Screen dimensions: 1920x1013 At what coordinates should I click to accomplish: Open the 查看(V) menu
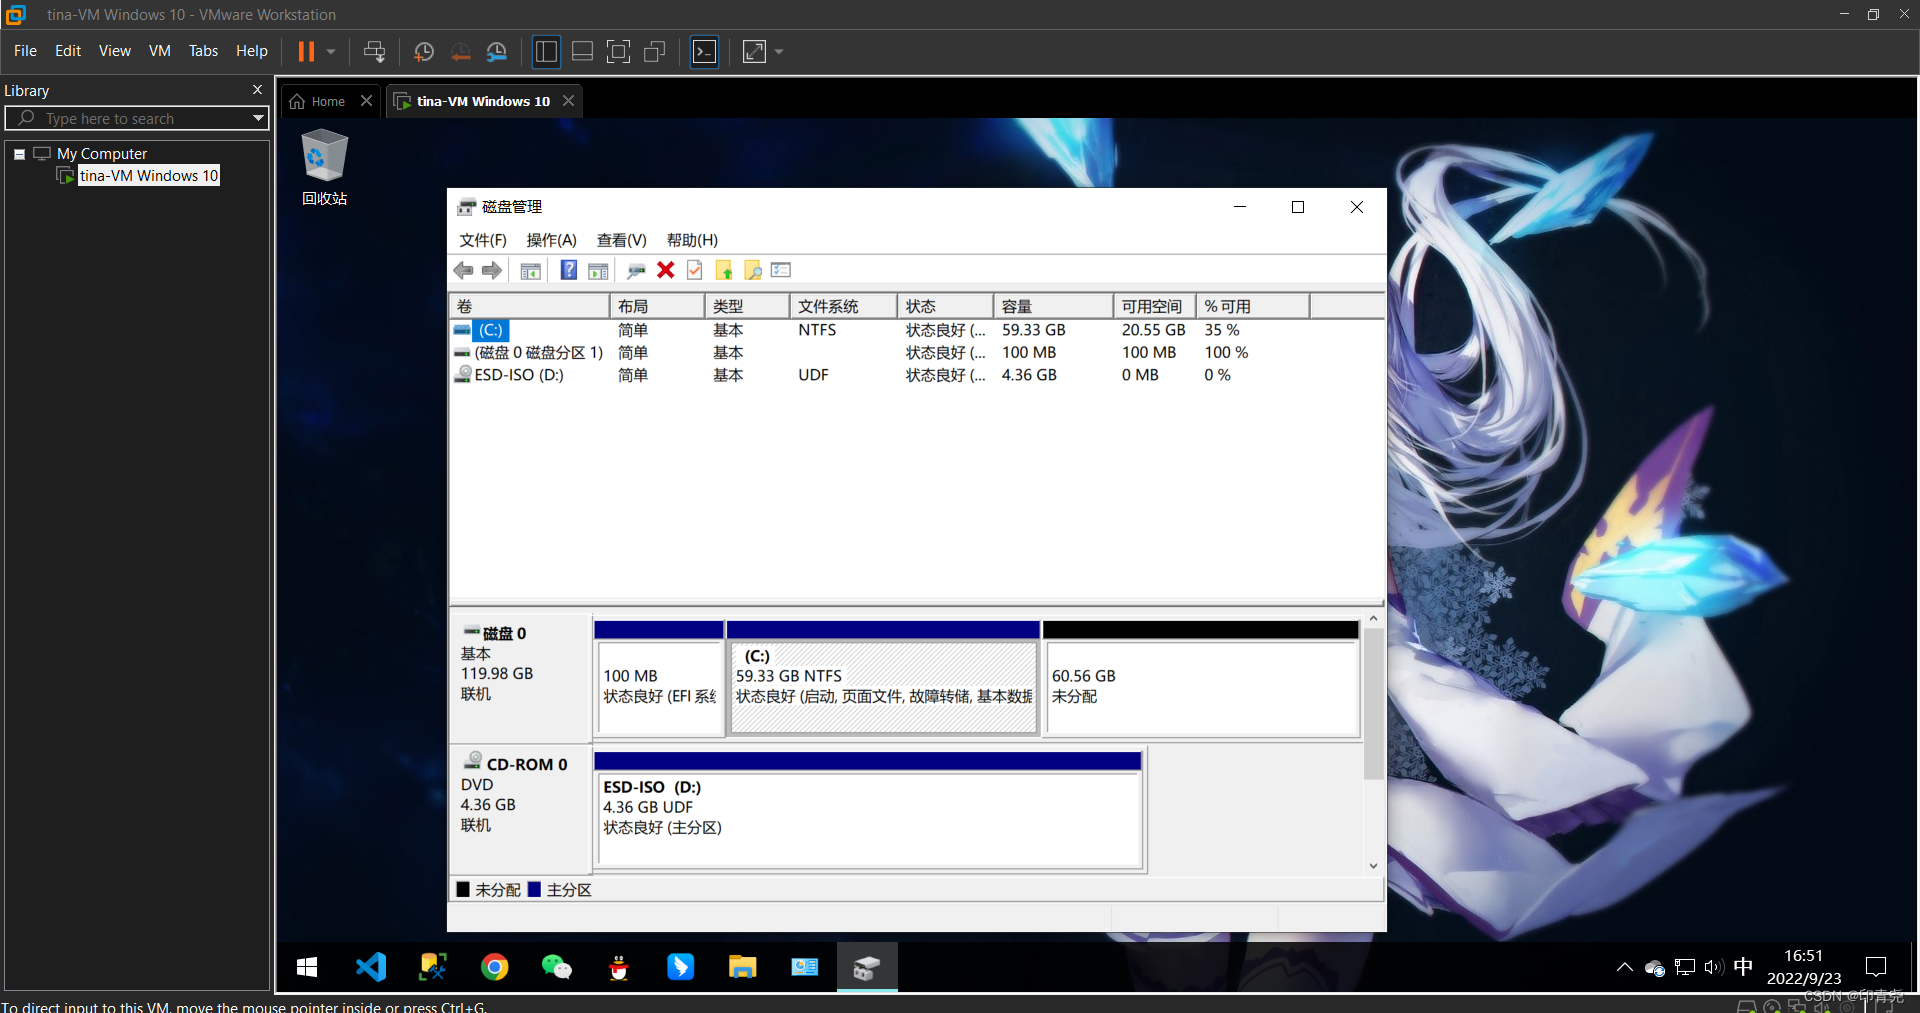(622, 240)
